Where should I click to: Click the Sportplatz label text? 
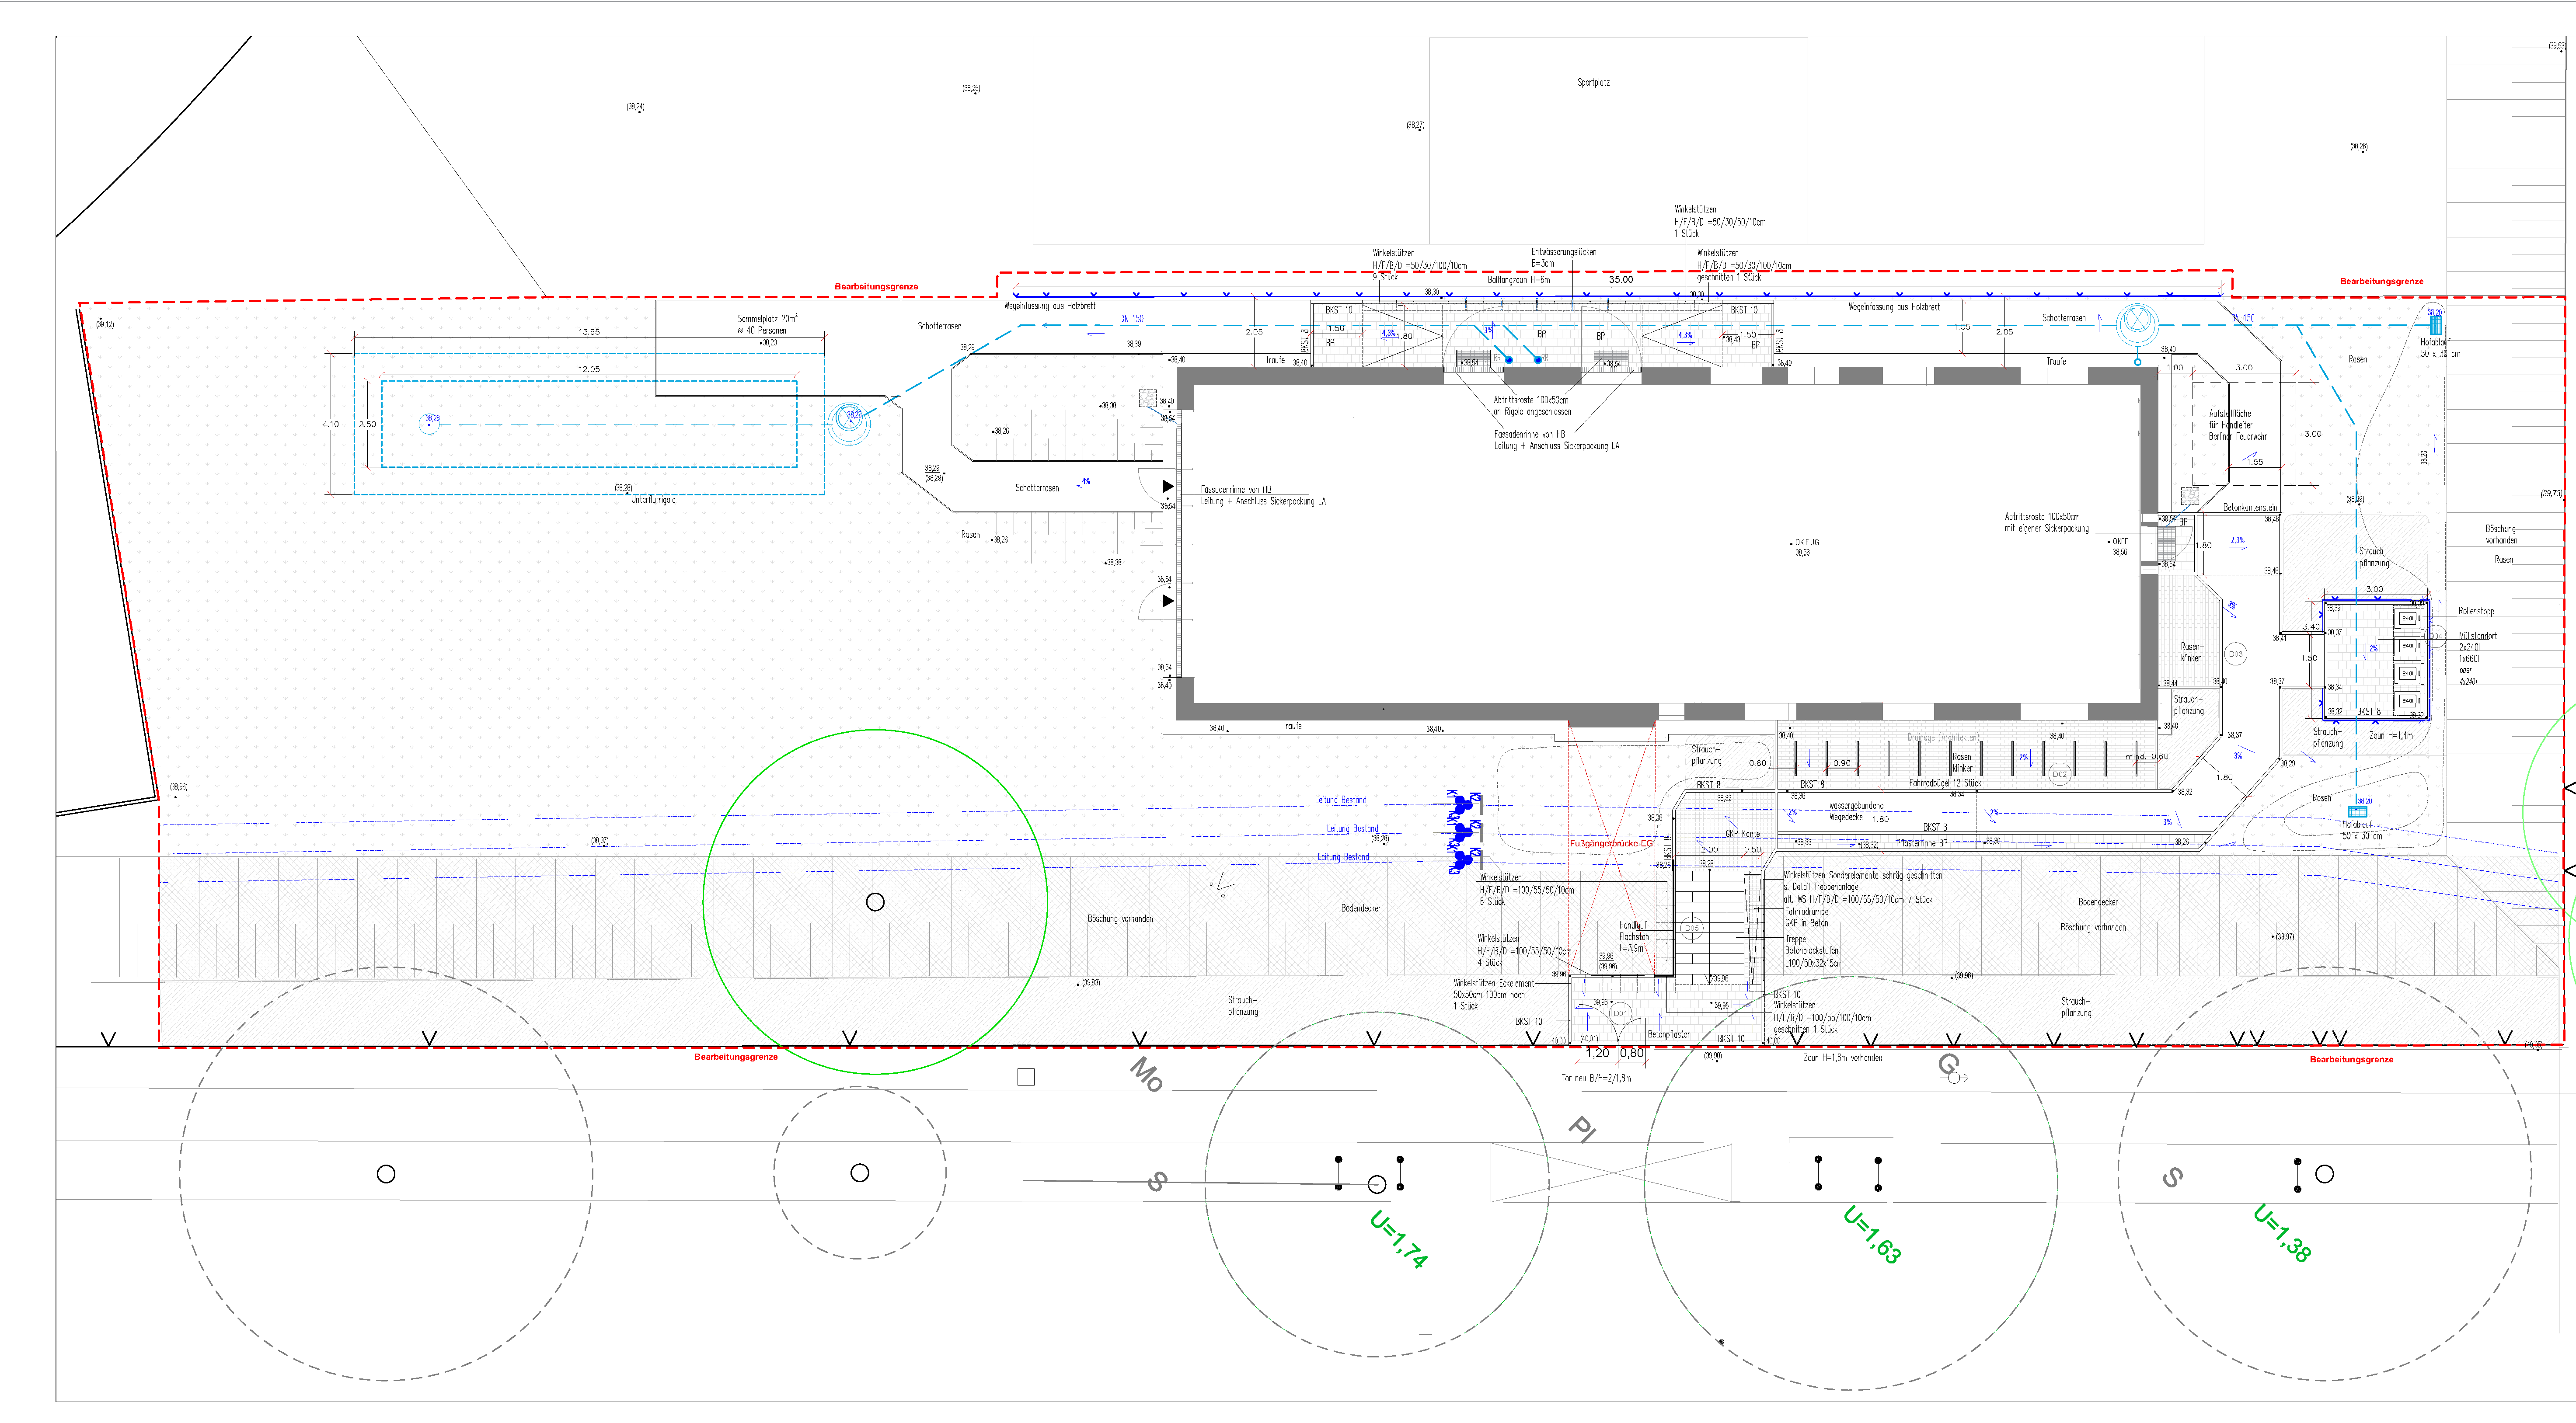[x=1593, y=82]
